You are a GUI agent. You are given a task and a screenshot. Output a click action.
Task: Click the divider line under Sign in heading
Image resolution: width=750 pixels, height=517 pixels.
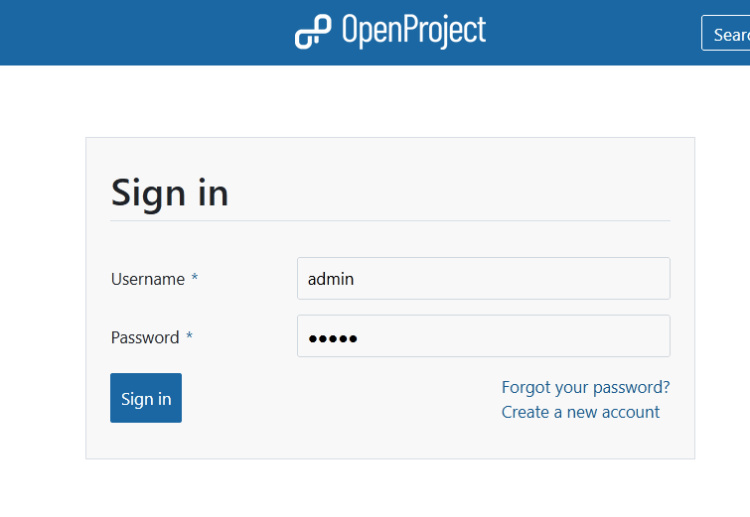point(390,220)
